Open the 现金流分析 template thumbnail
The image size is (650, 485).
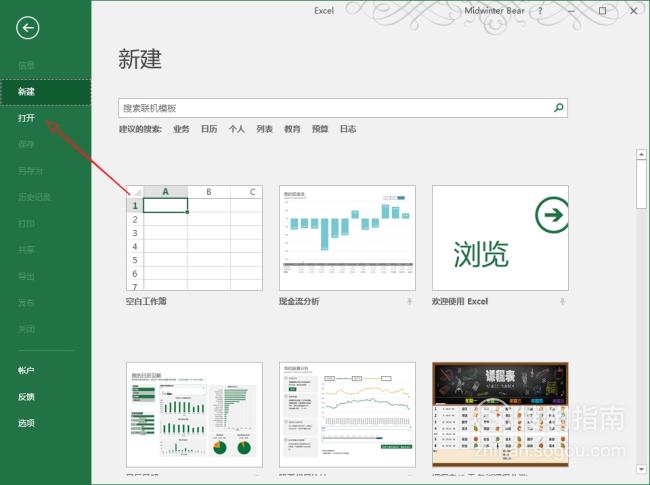[347, 238]
